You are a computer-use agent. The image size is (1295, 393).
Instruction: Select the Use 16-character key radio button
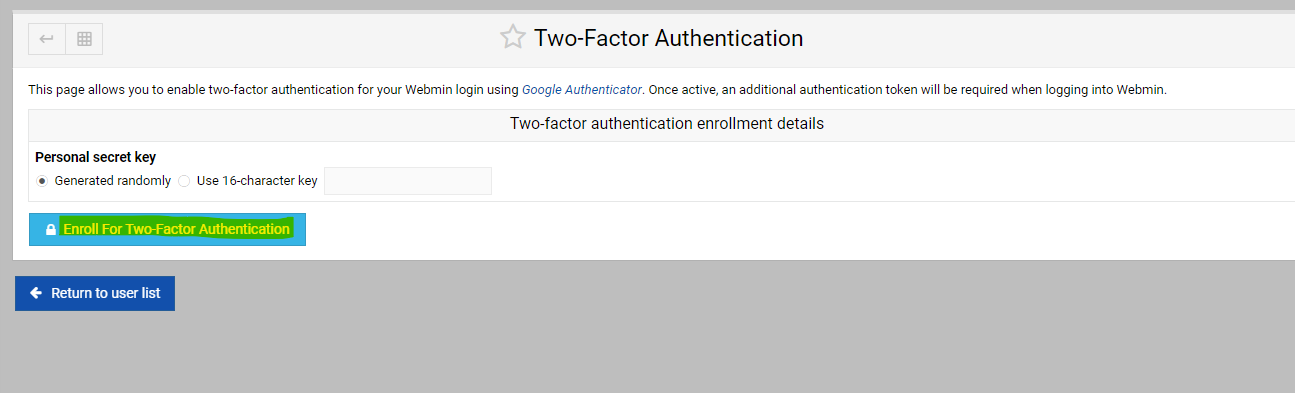pyautogui.click(x=184, y=181)
